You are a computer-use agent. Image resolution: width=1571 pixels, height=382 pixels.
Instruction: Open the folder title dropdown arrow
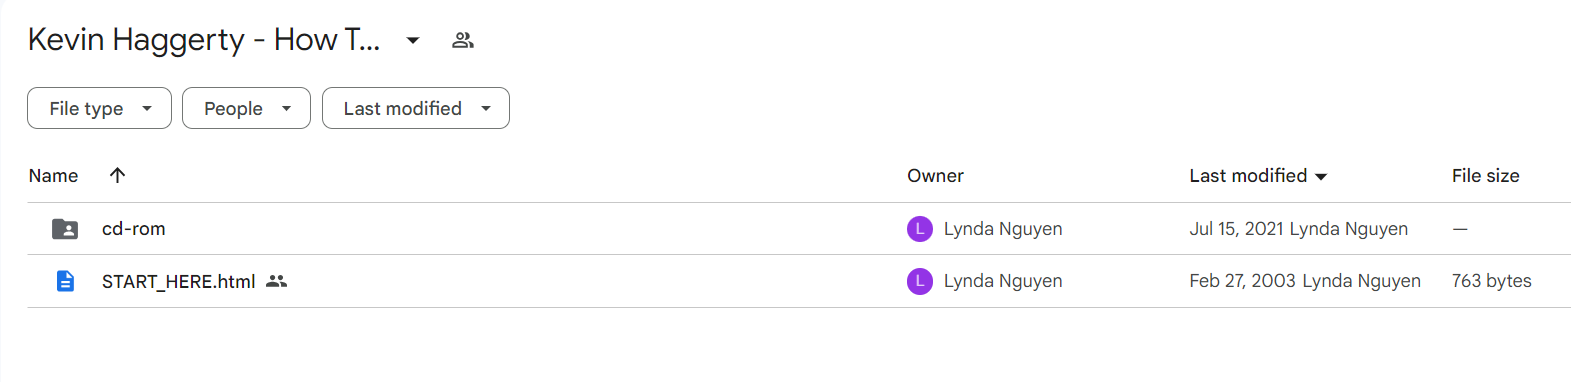pyautogui.click(x=412, y=40)
